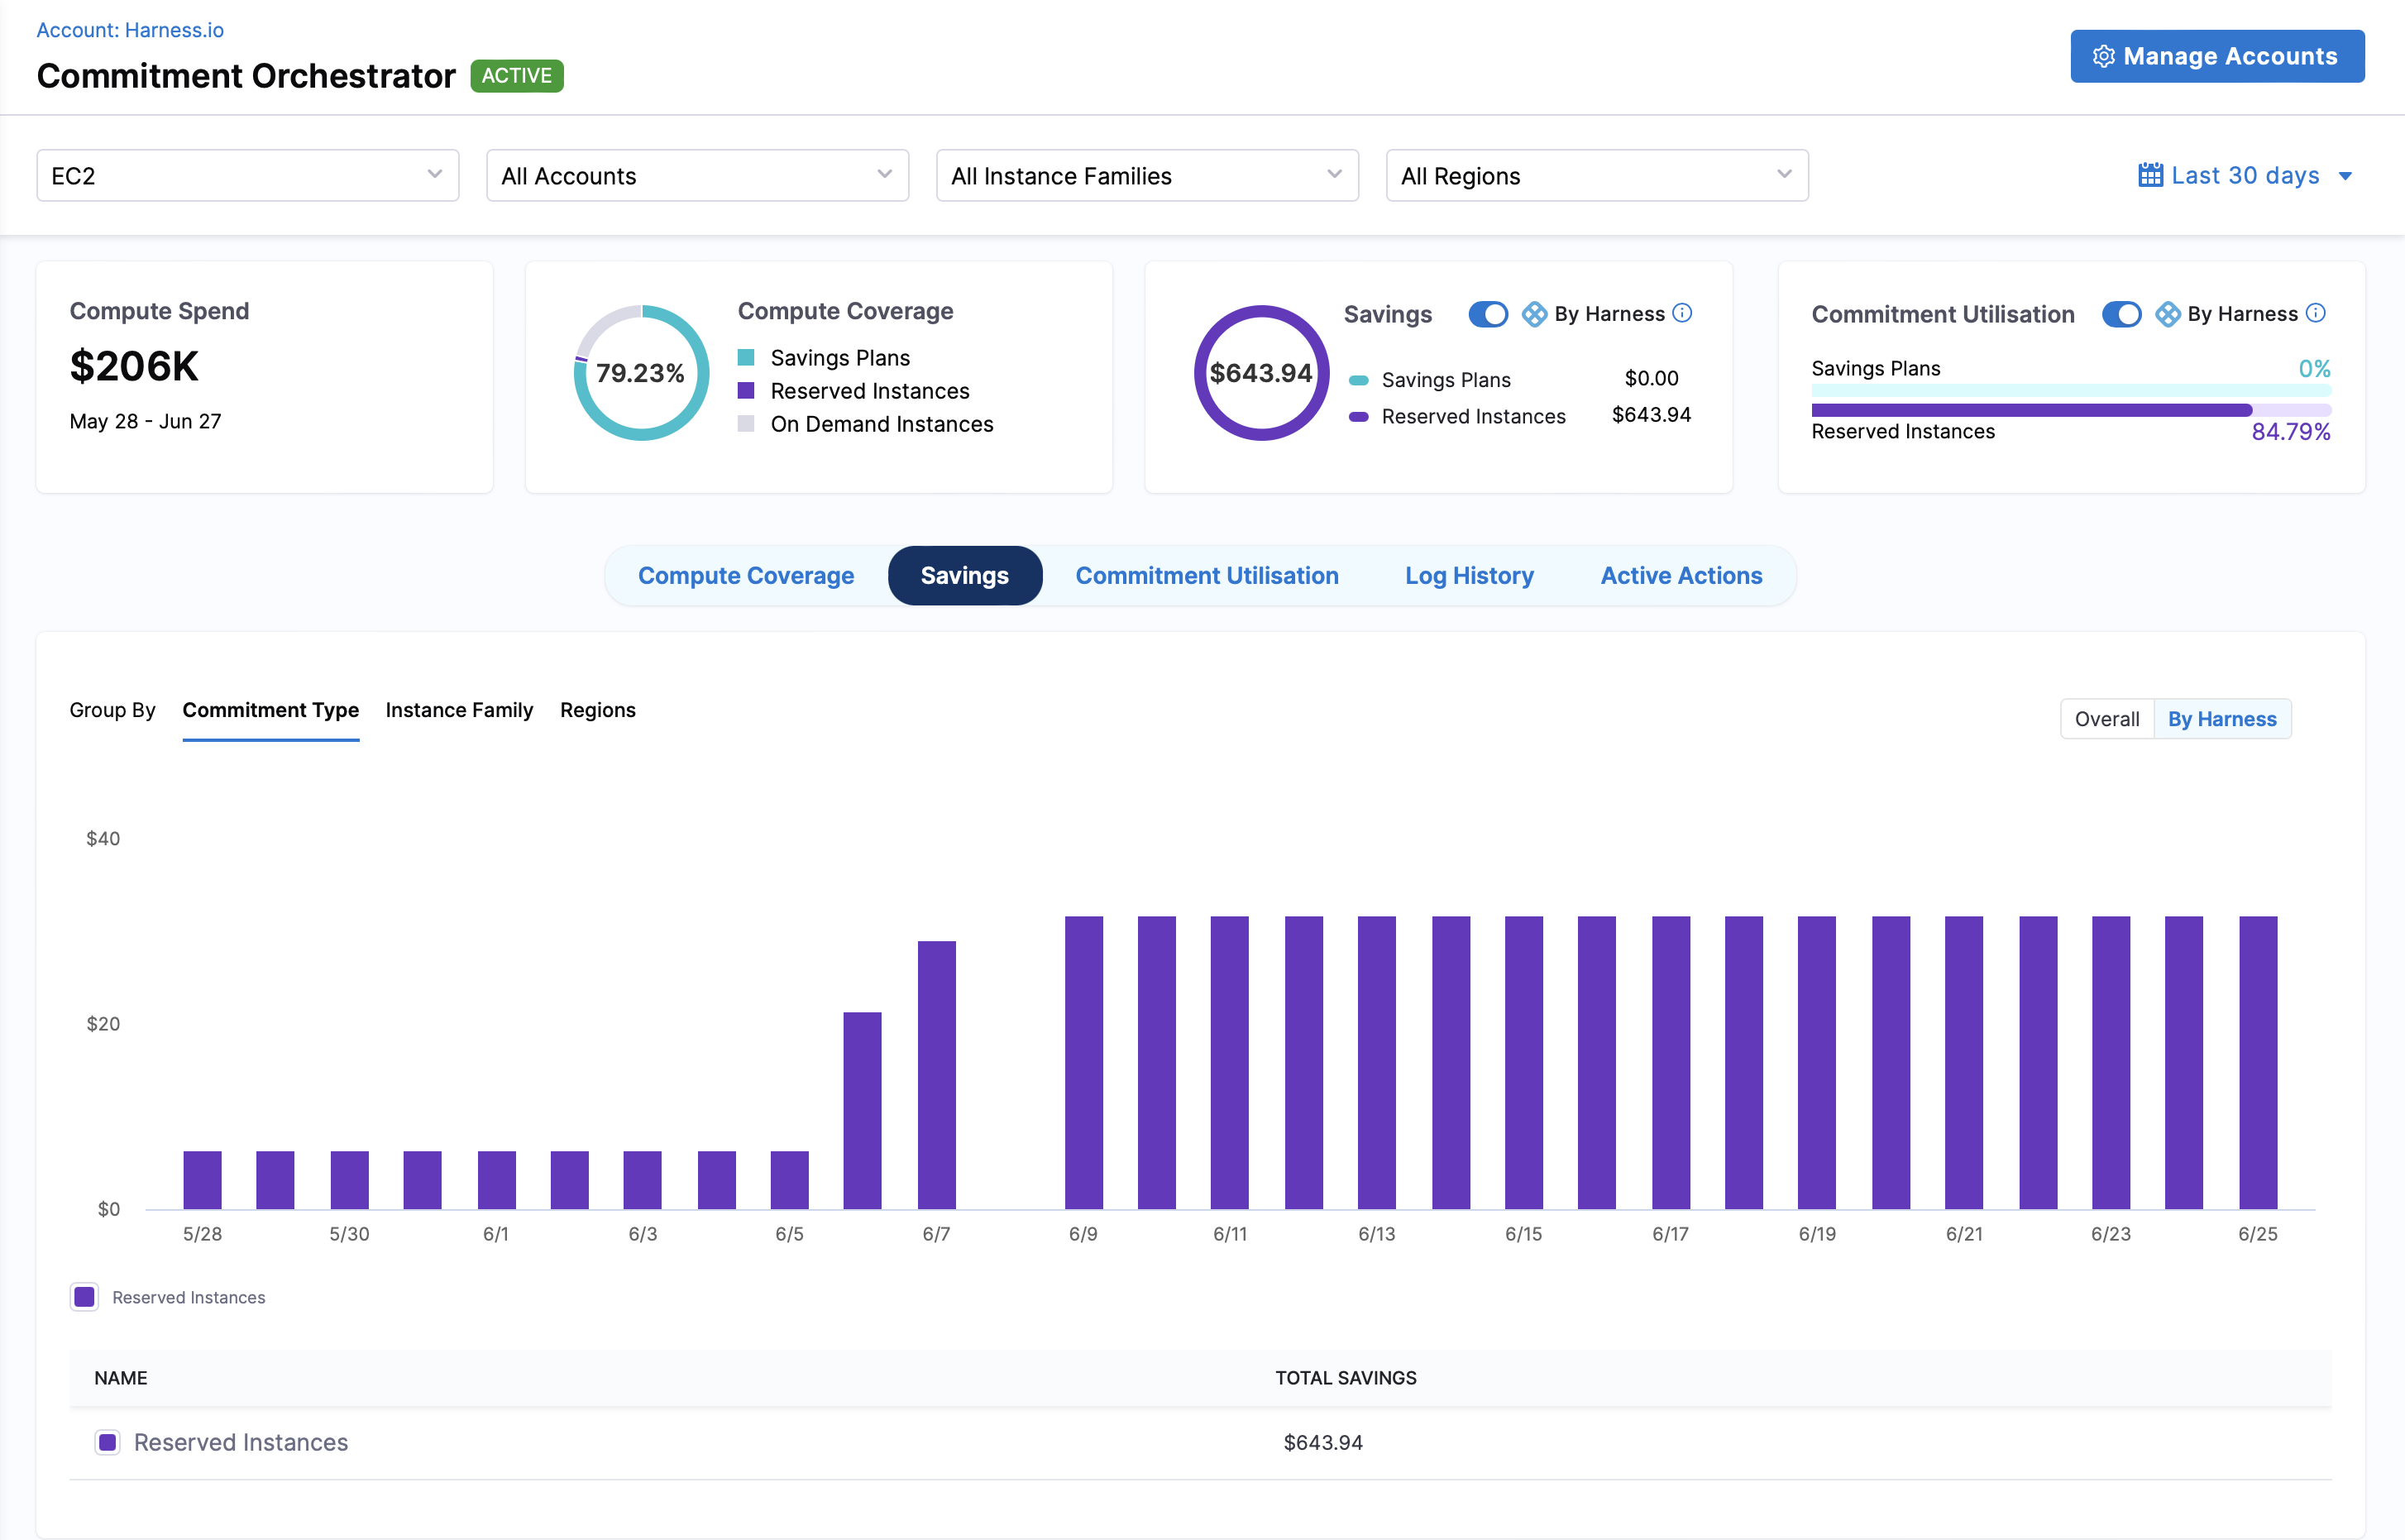Open the EC2 service dropdown
This screenshot has height=1540, width=2405.
(247, 176)
